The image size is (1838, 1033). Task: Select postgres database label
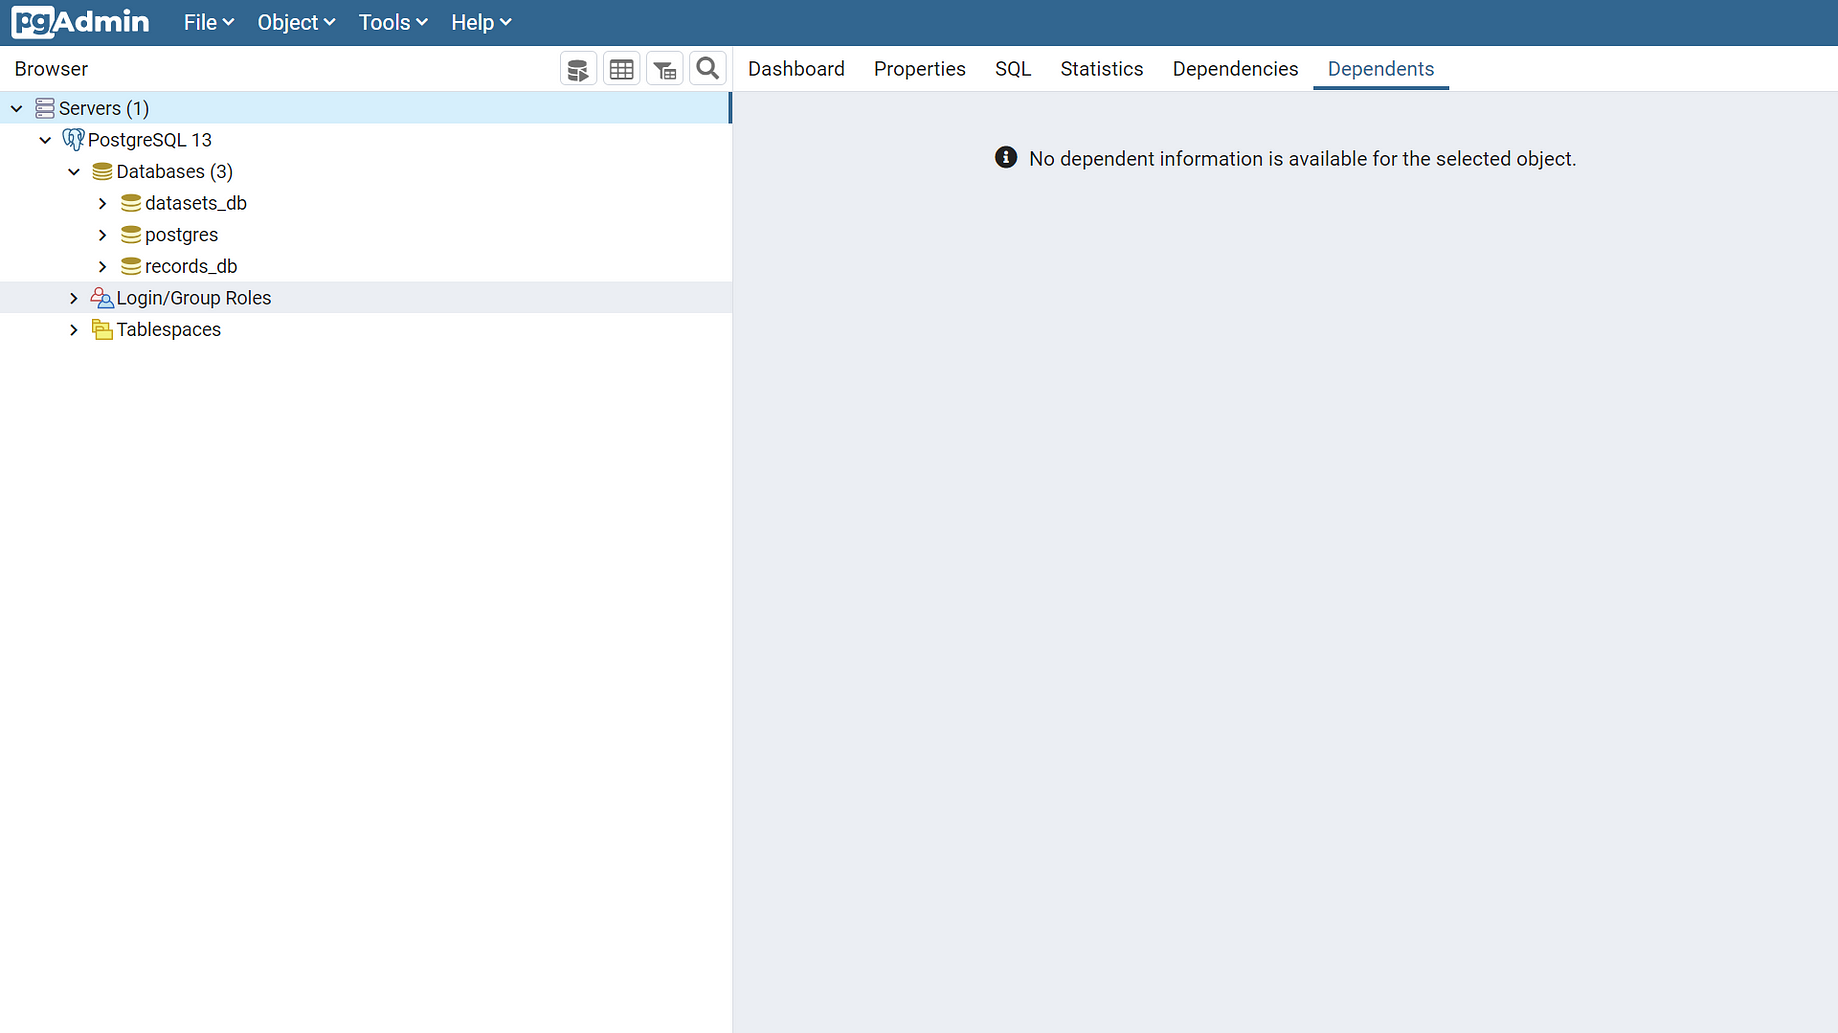pyautogui.click(x=181, y=235)
